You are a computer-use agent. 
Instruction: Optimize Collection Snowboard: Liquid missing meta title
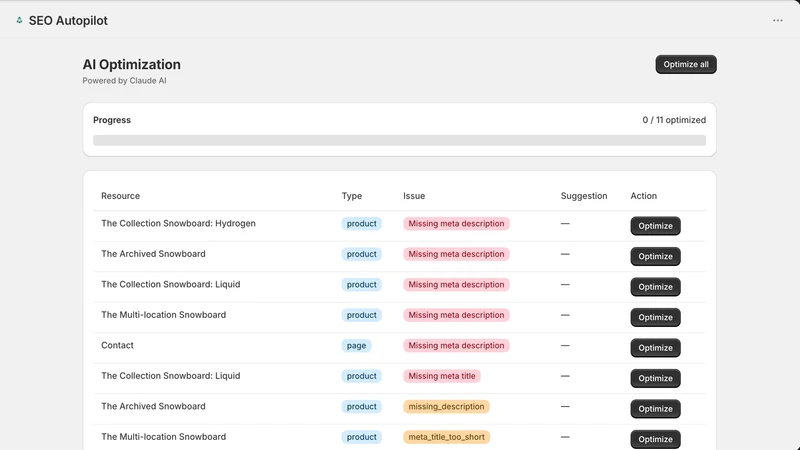[655, 378]
